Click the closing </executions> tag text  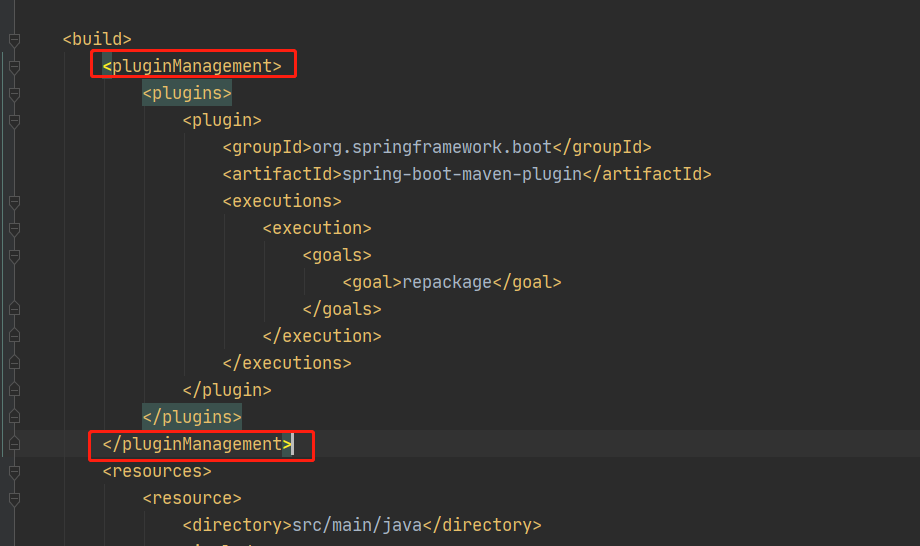287,363
